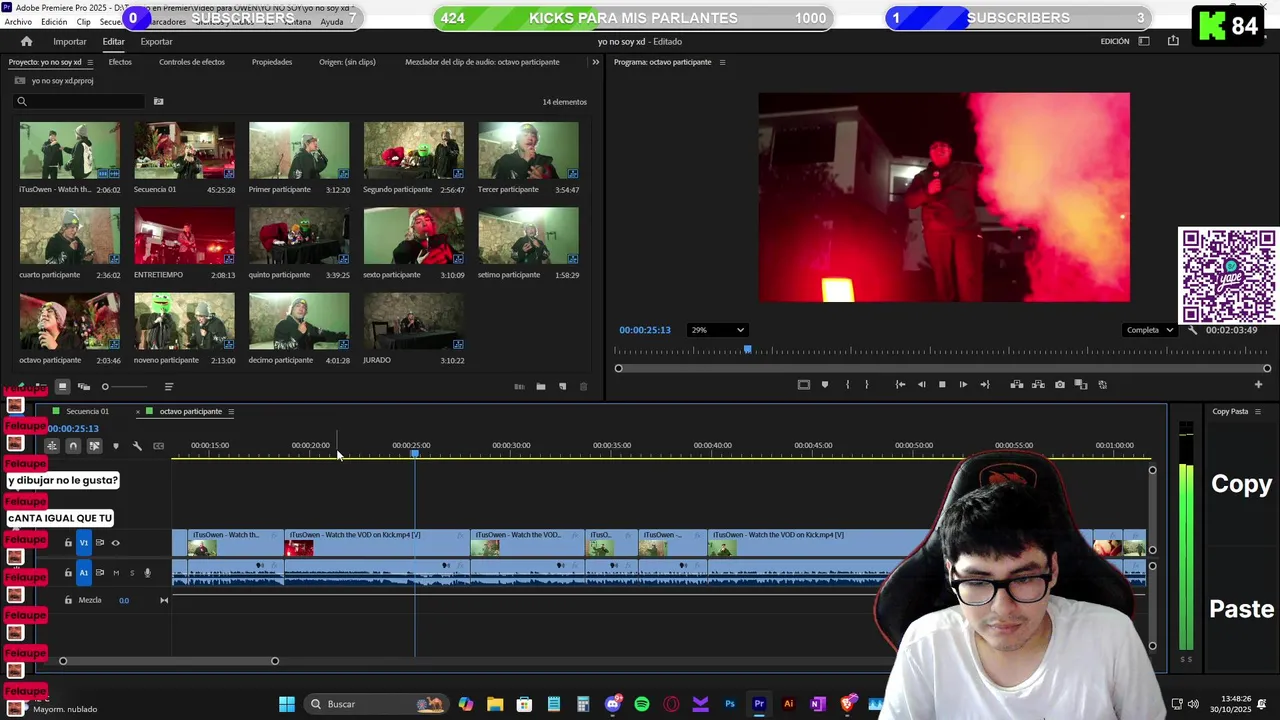Solo audio track A1
1280x720 pixels.
[x=131, y=573]
